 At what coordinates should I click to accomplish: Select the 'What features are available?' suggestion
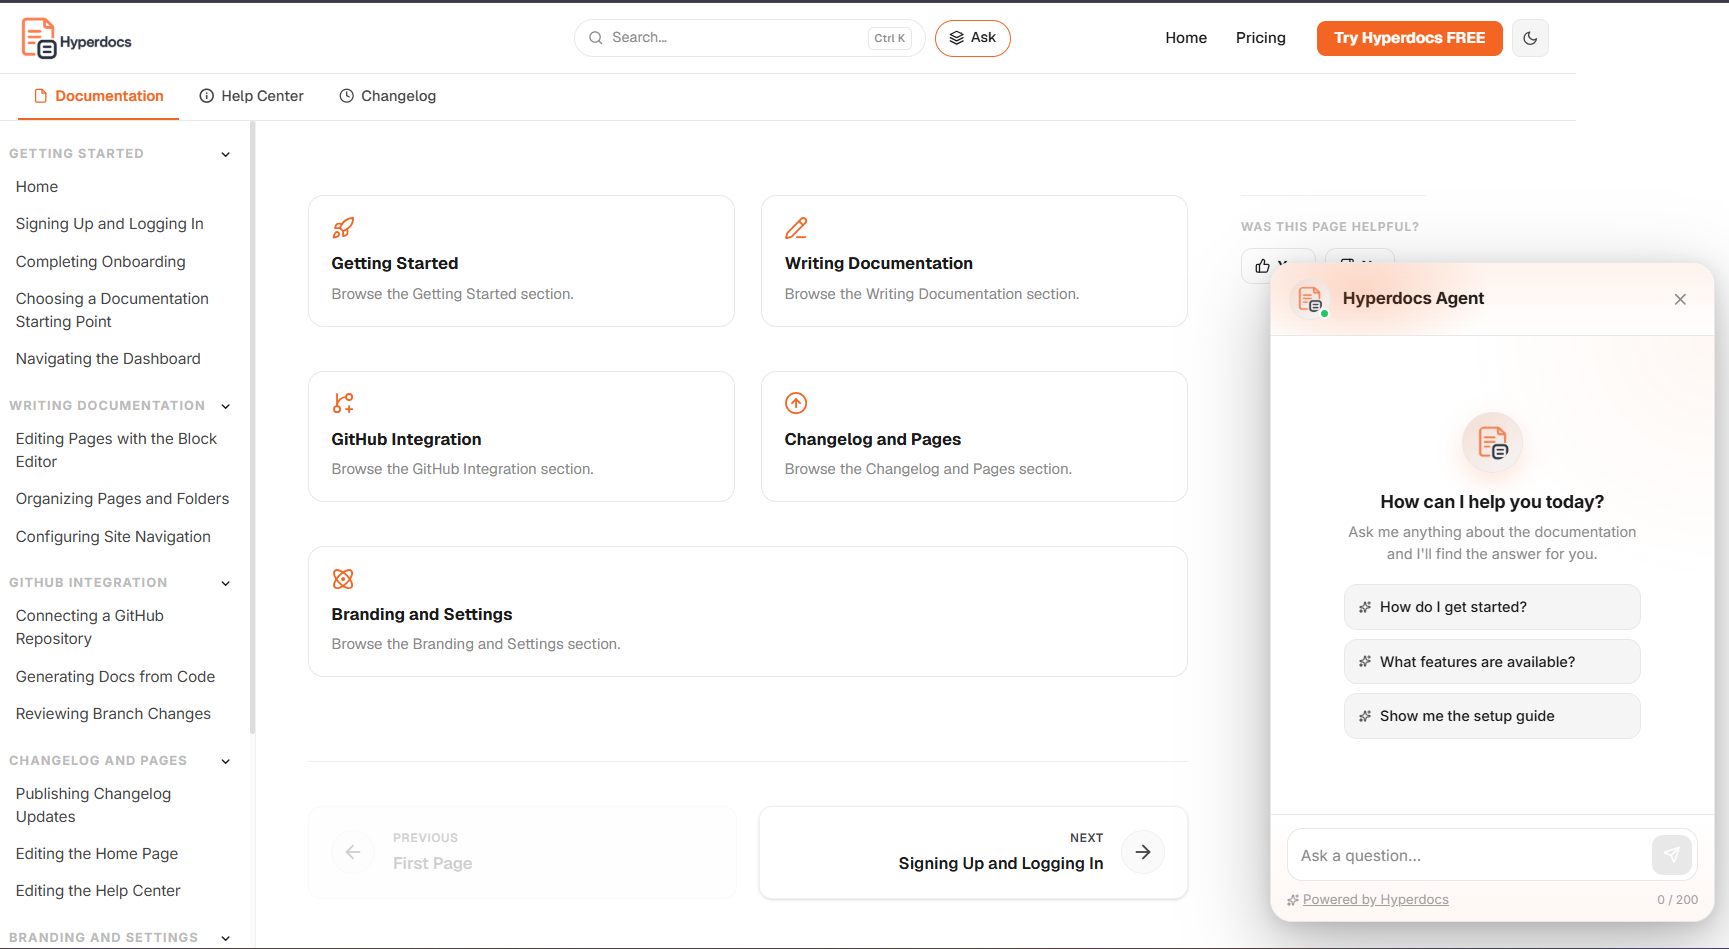[1492, 662]
